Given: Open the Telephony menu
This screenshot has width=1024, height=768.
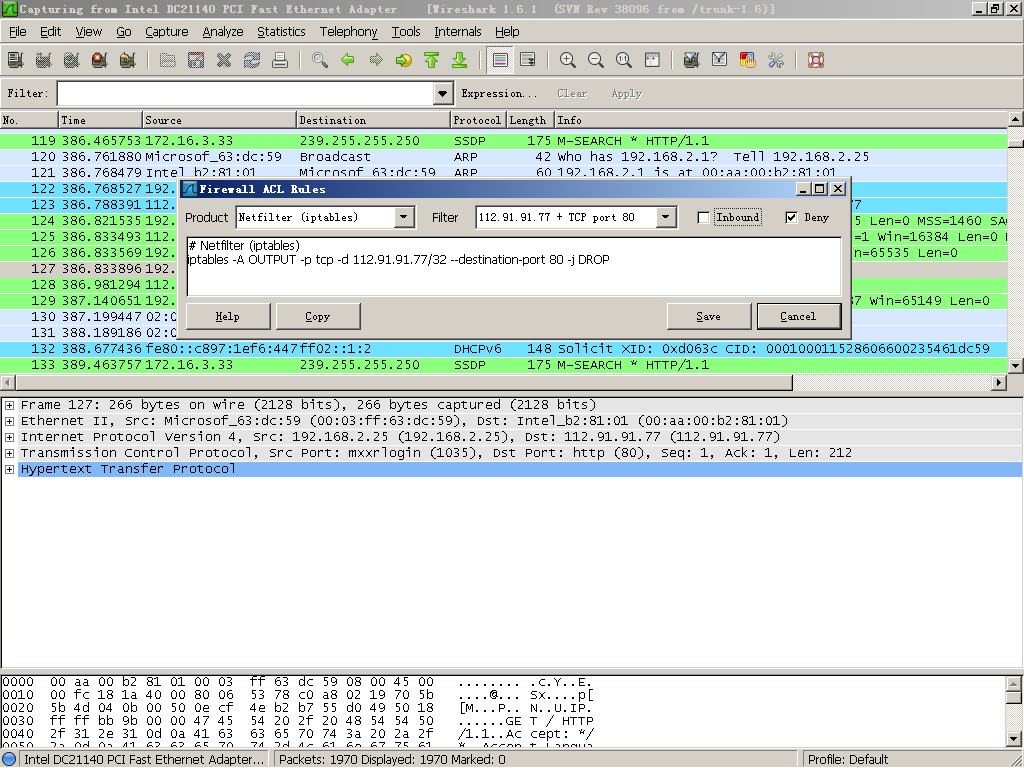Looking at the screenshot, I should (349, 31).
